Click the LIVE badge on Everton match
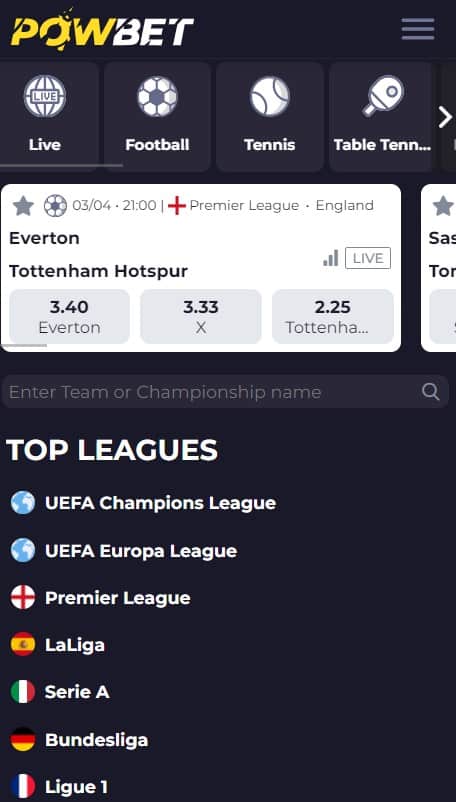 click(x=368, y=258)
